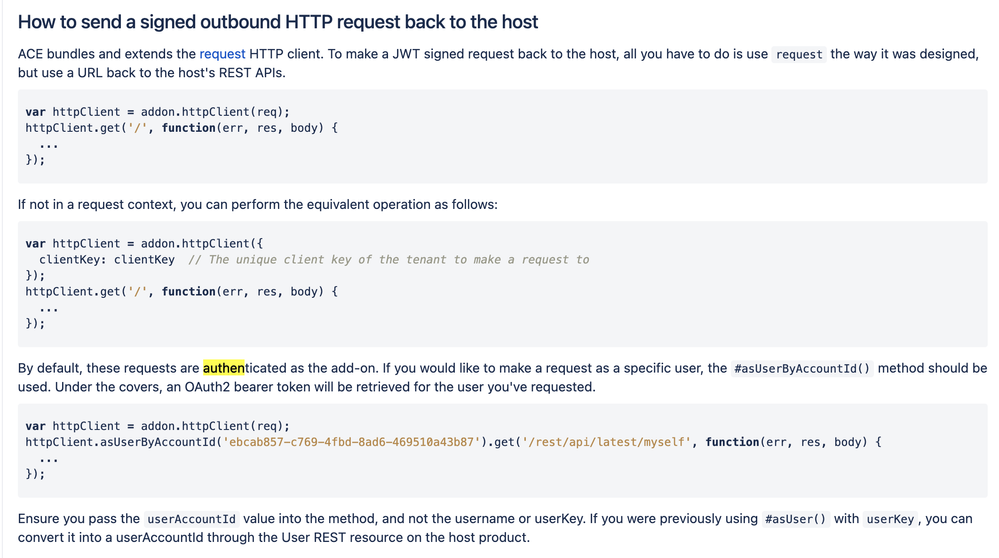Click "addon.httpClient({" in the second code block
The image size is (999, 558).
(x=202, y=244)
